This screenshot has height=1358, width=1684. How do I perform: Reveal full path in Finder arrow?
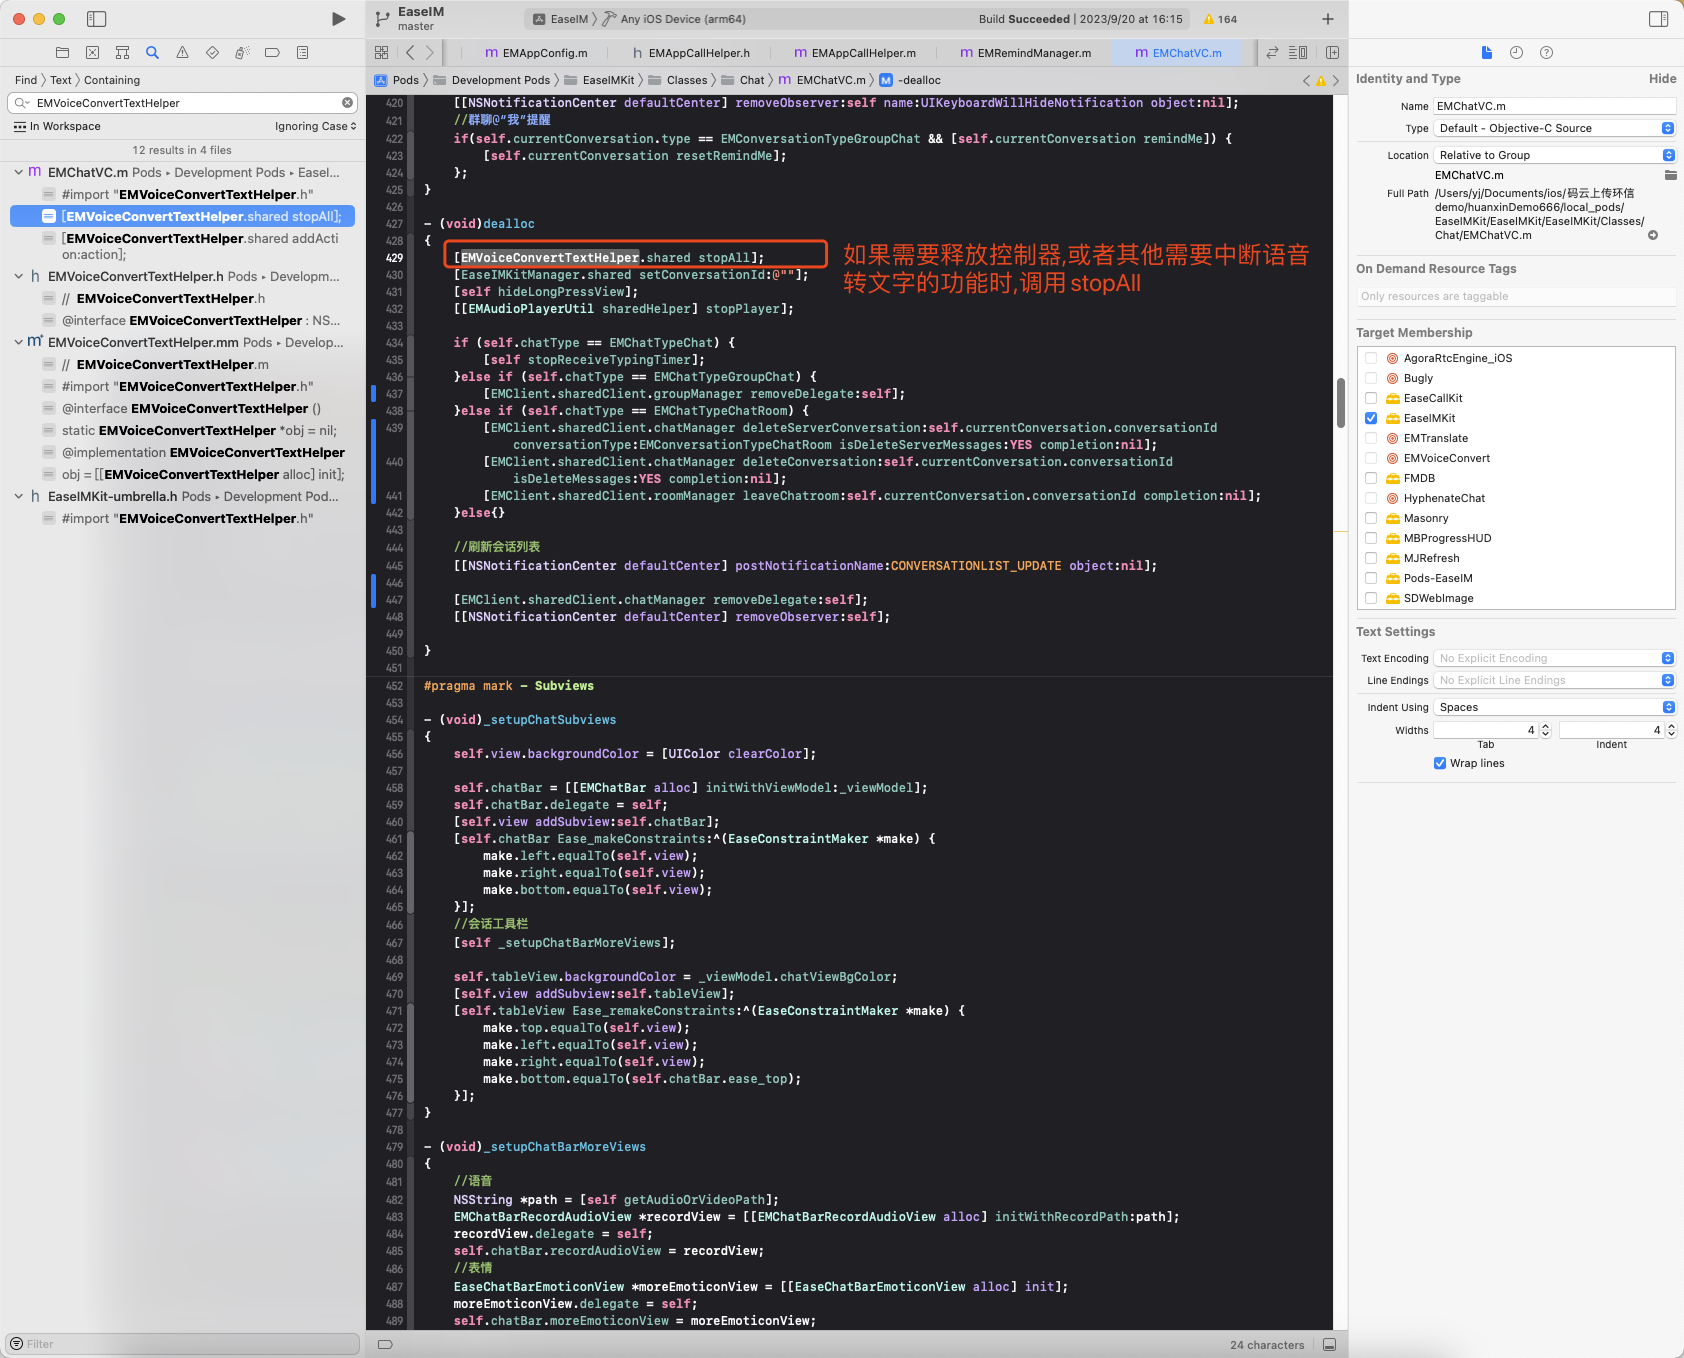coord(1653,236)
